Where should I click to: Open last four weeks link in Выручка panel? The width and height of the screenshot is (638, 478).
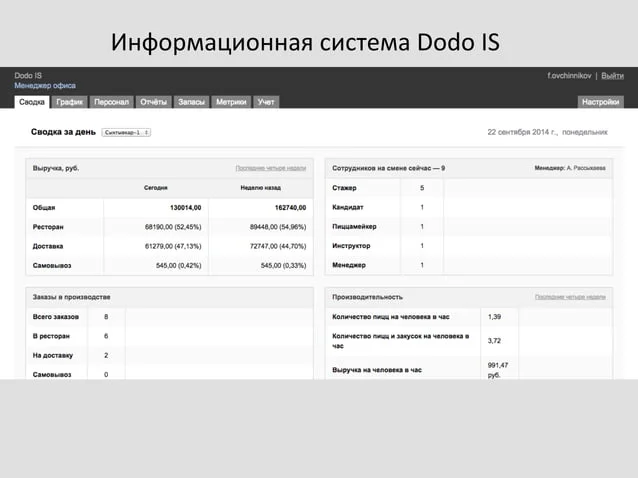271,168
